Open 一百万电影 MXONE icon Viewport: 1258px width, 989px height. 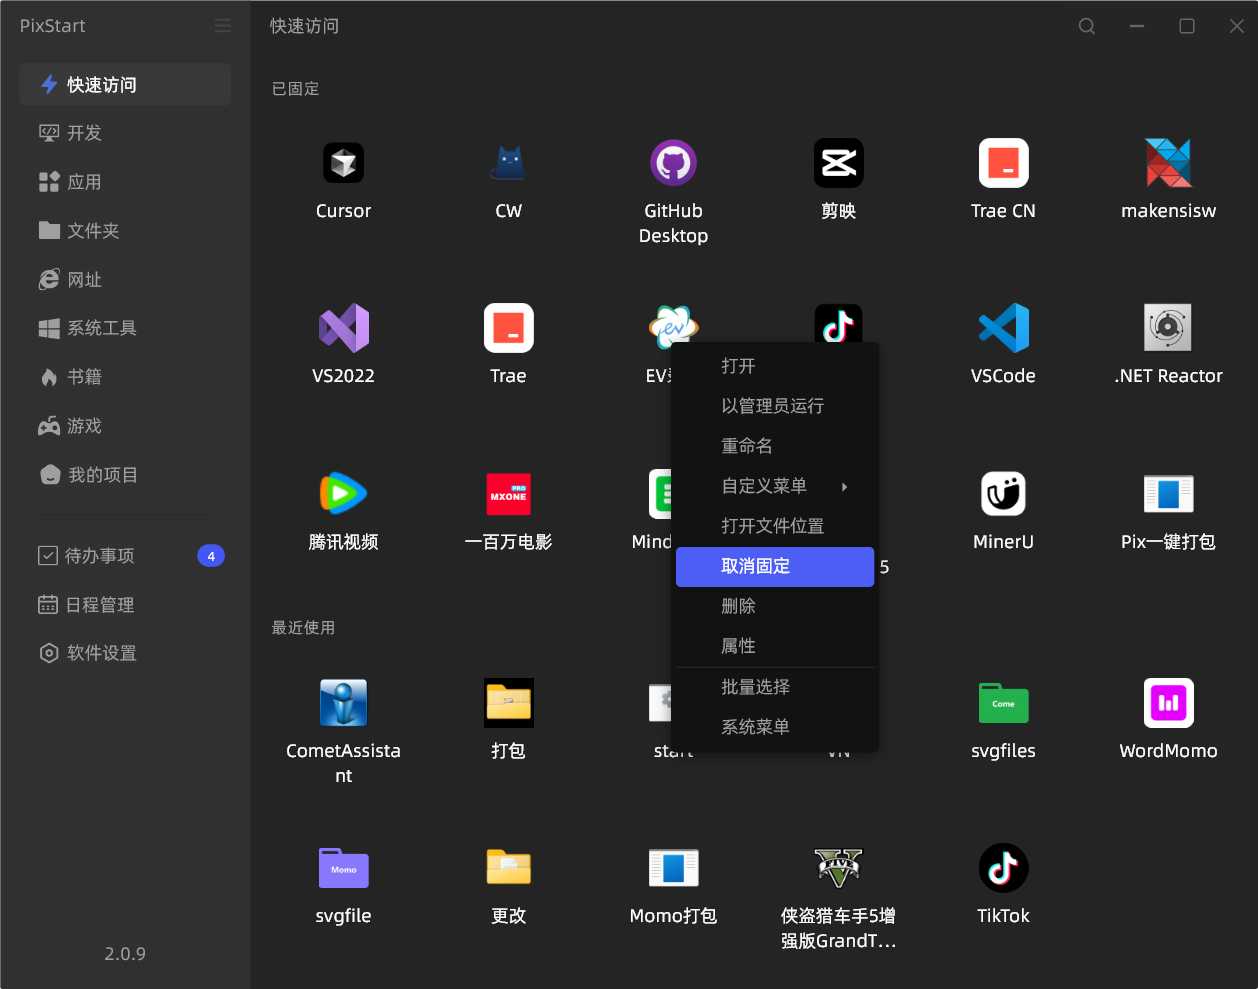point(508,494)
